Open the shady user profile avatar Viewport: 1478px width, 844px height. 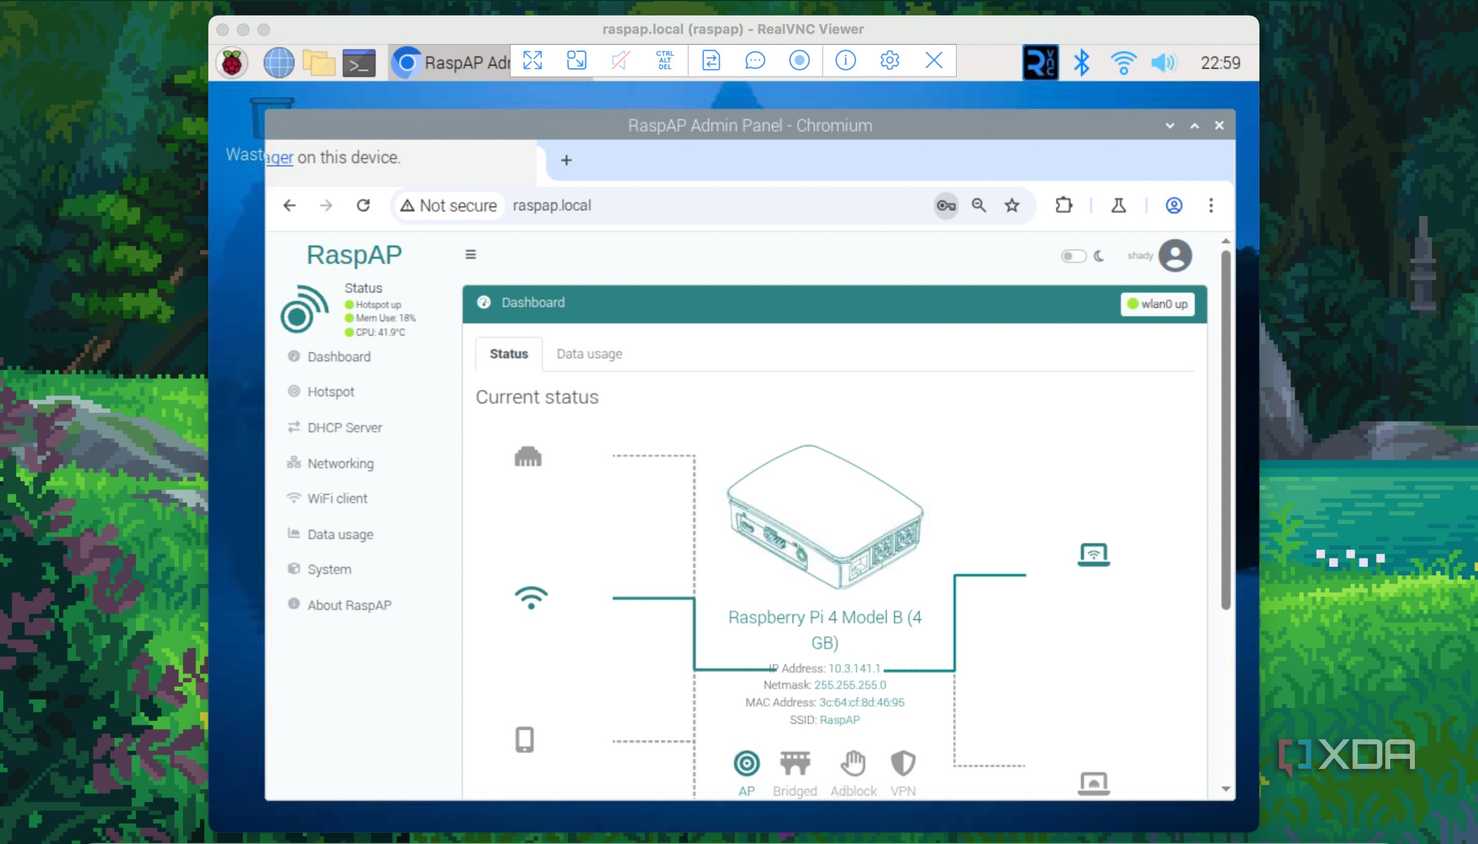1175,256
